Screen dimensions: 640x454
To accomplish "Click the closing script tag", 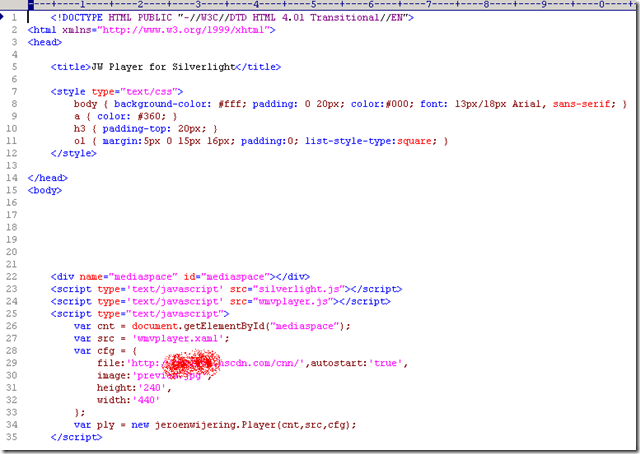I will pyautogui.click(x=76, y=437).
